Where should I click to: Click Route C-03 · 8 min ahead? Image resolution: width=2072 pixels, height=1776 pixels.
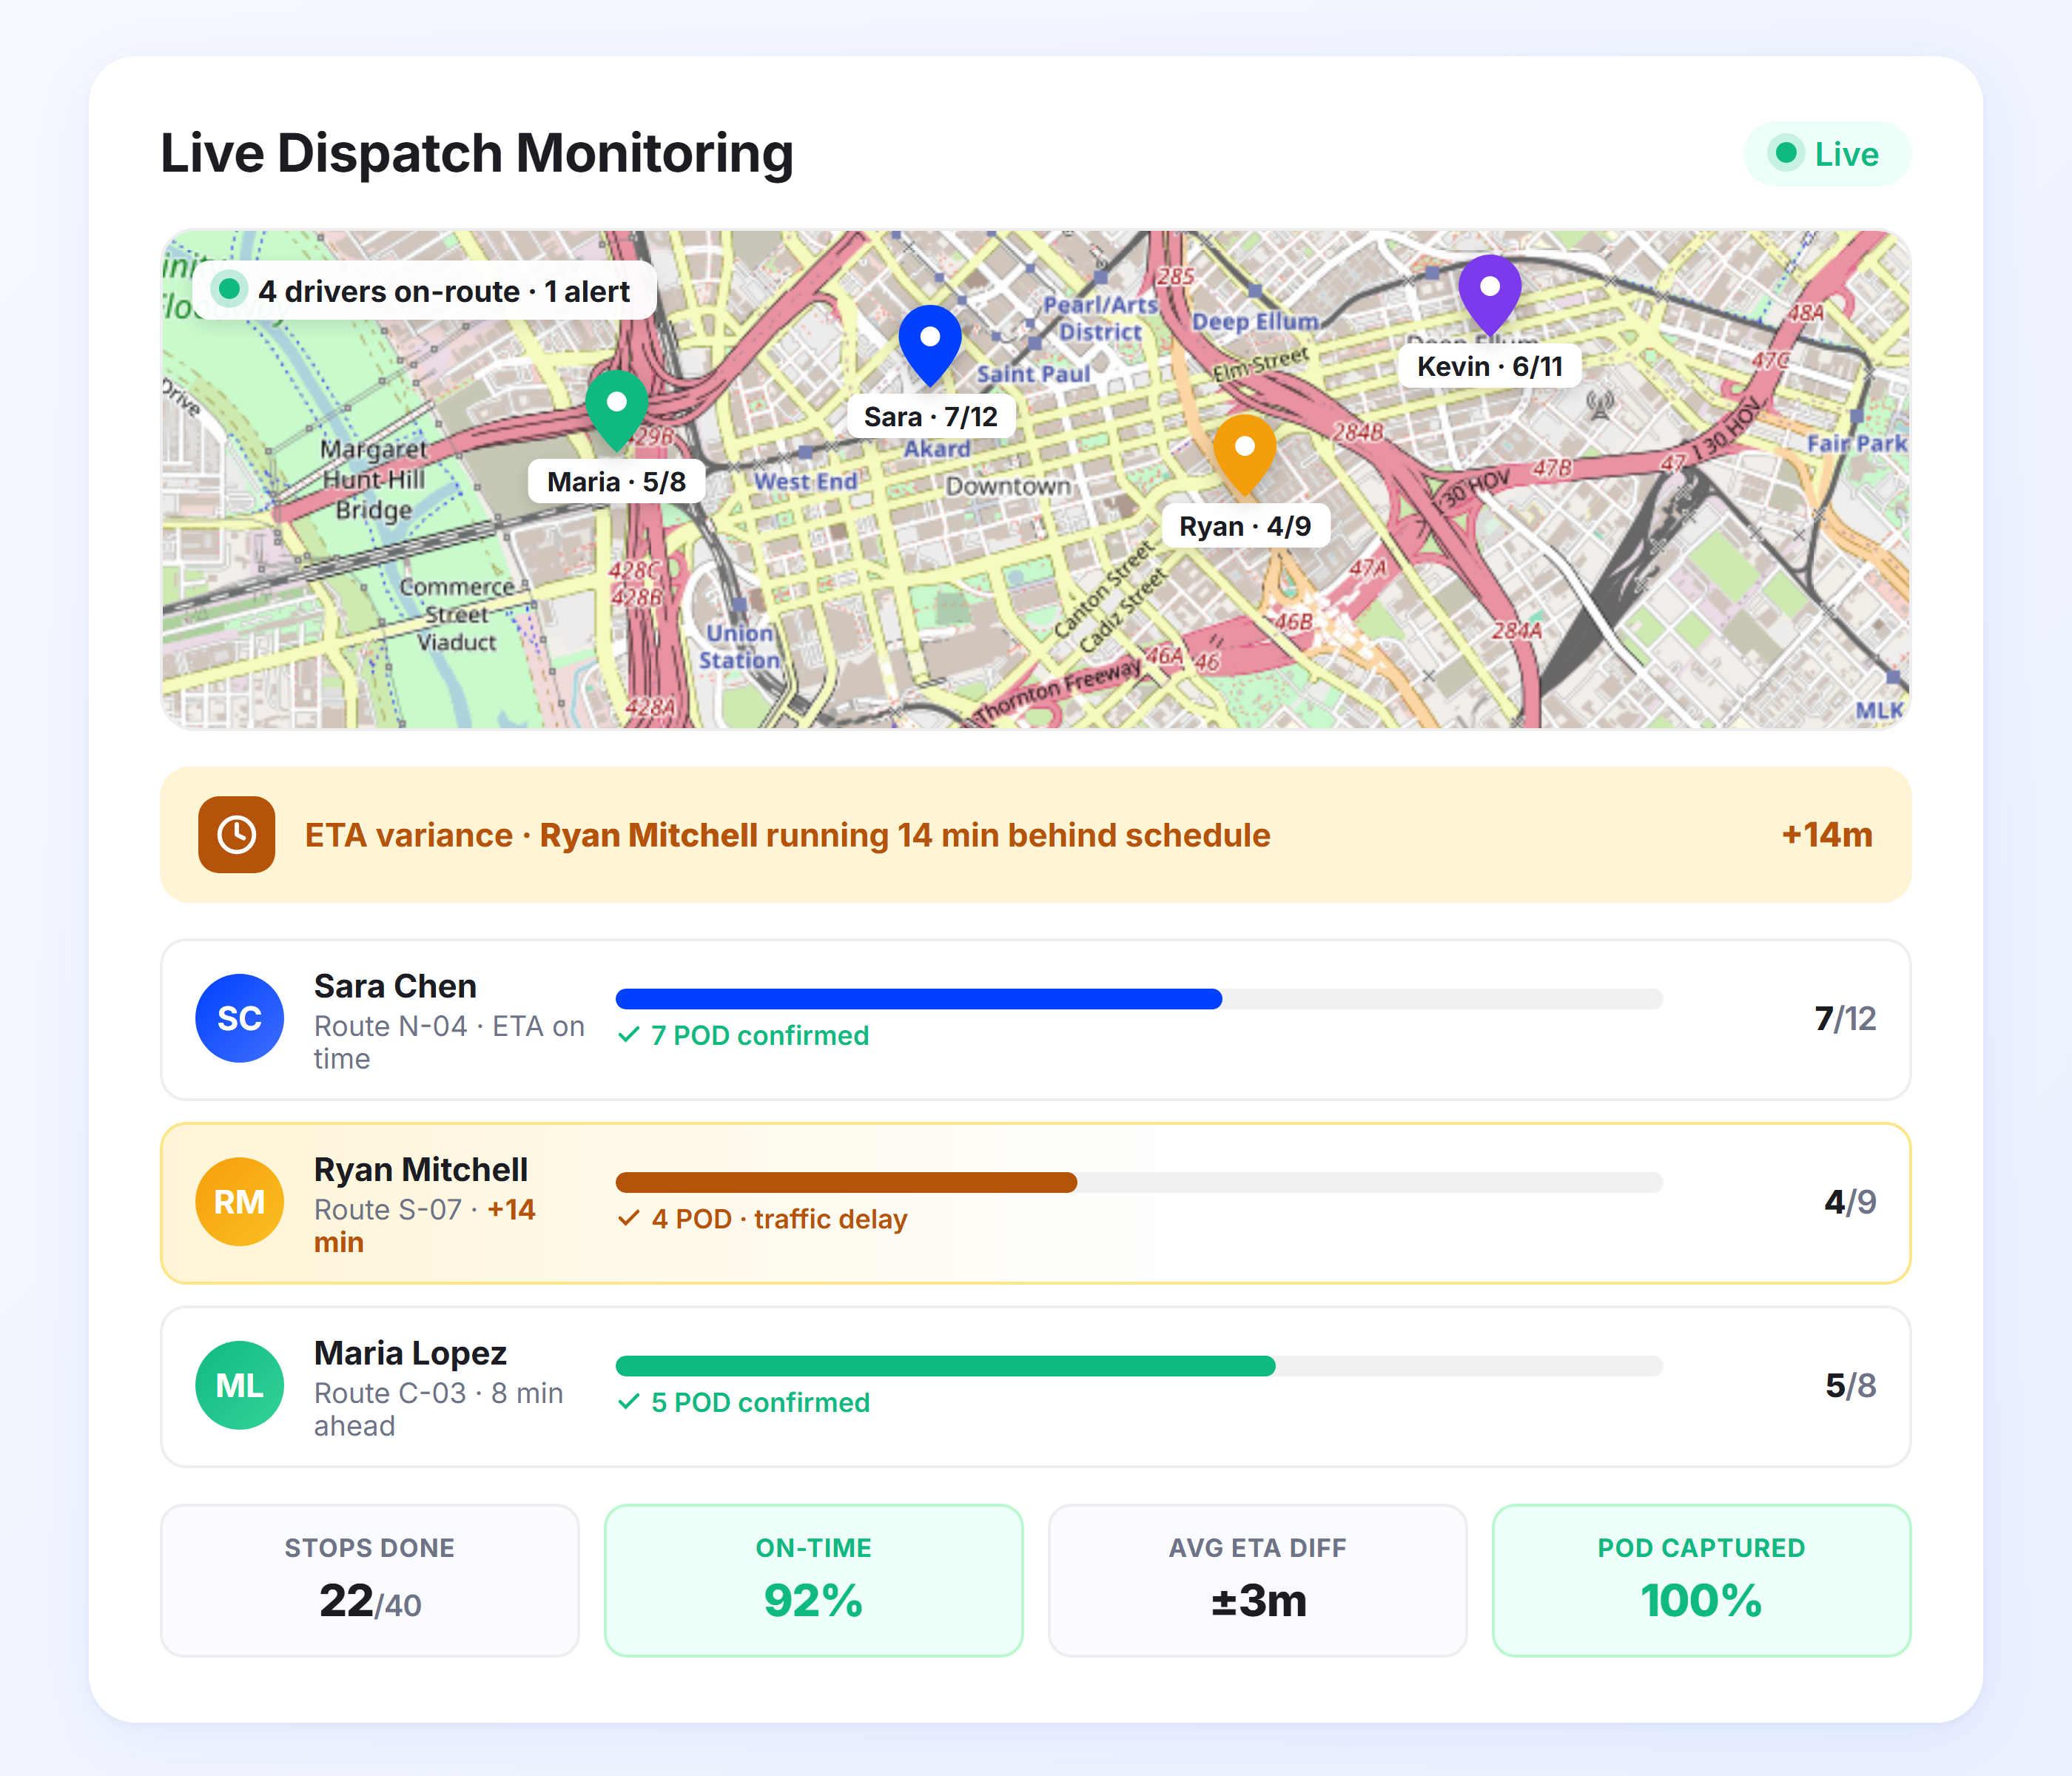438,1409
